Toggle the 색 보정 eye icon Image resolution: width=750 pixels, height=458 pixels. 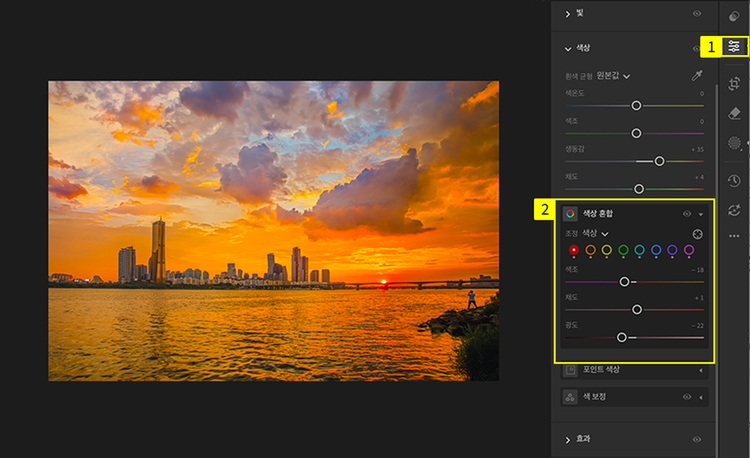point(687,397)
